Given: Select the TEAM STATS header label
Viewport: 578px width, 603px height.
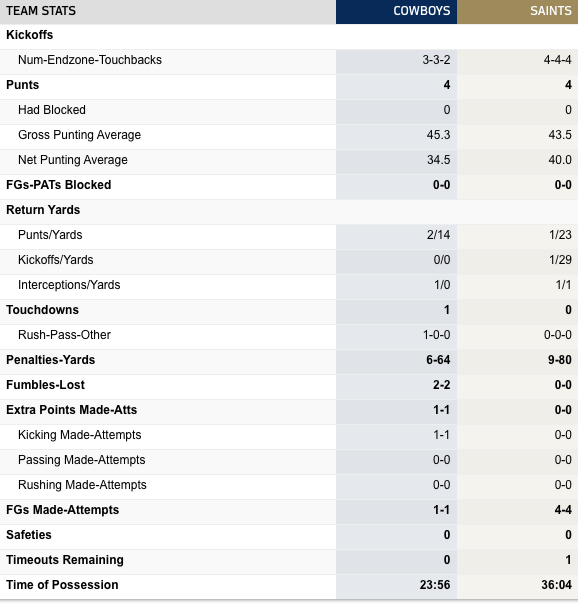Looking at the screenshot, I should 41,11.
